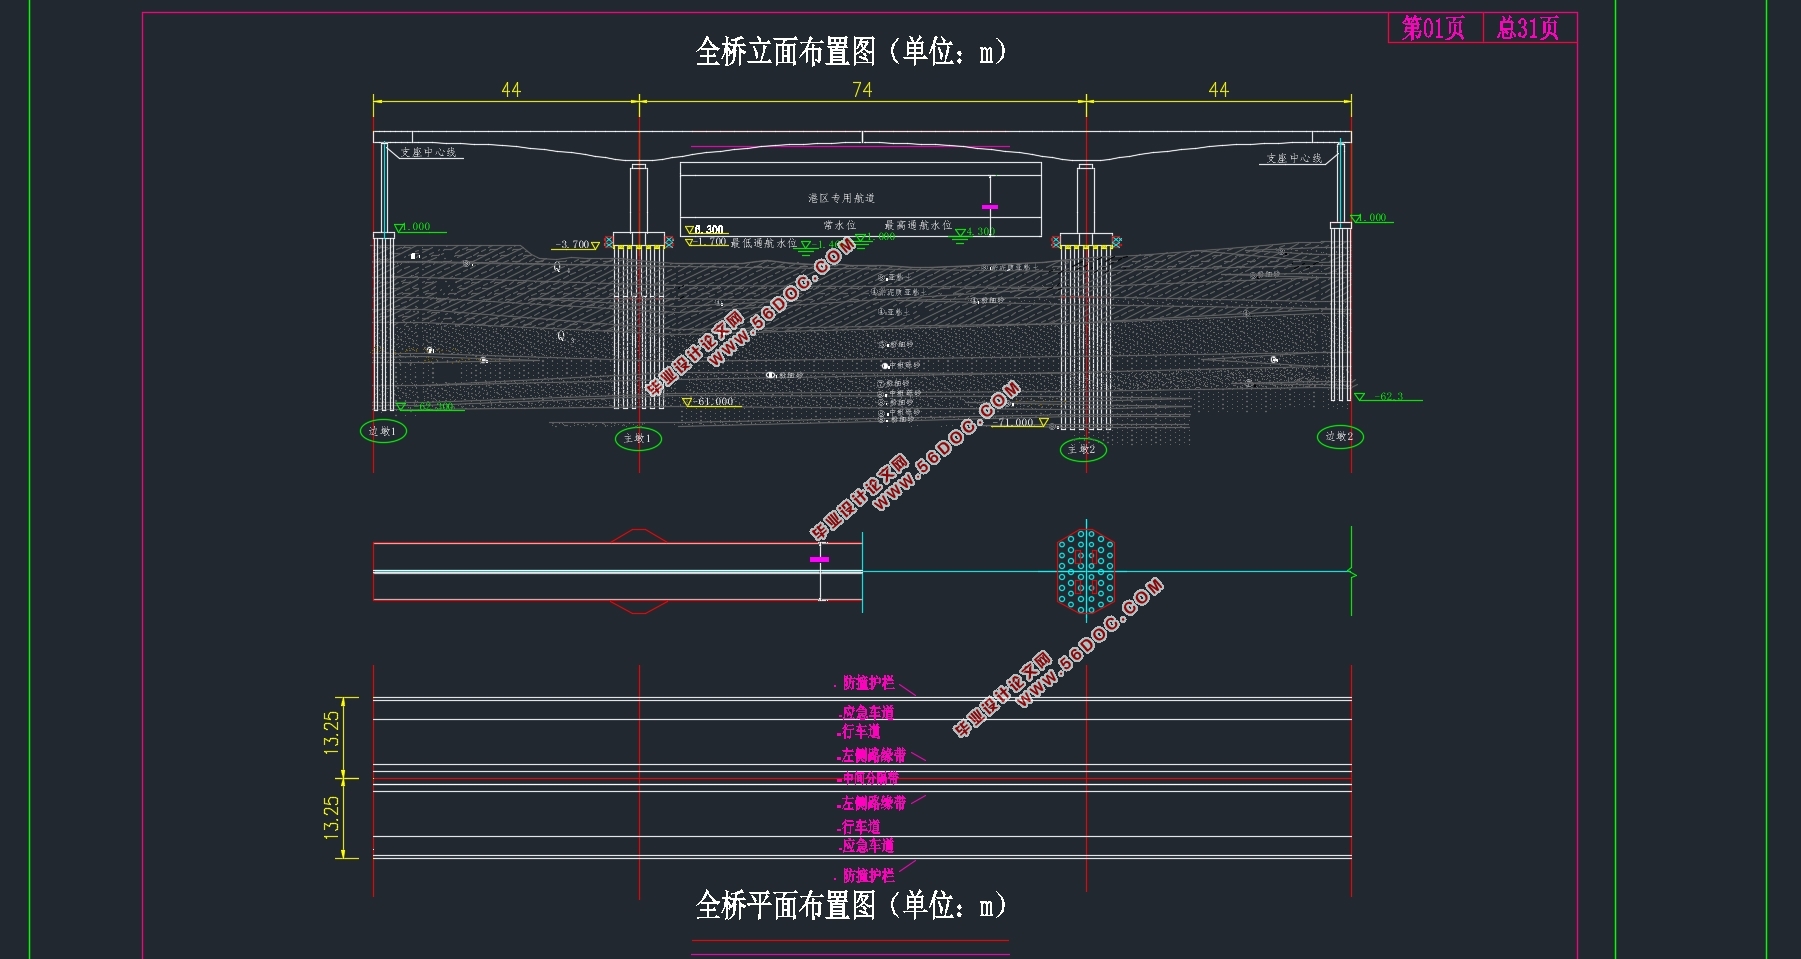1801x959 pixels.
Task: Click the 第01页 page label
Action: pos(1433,28)
